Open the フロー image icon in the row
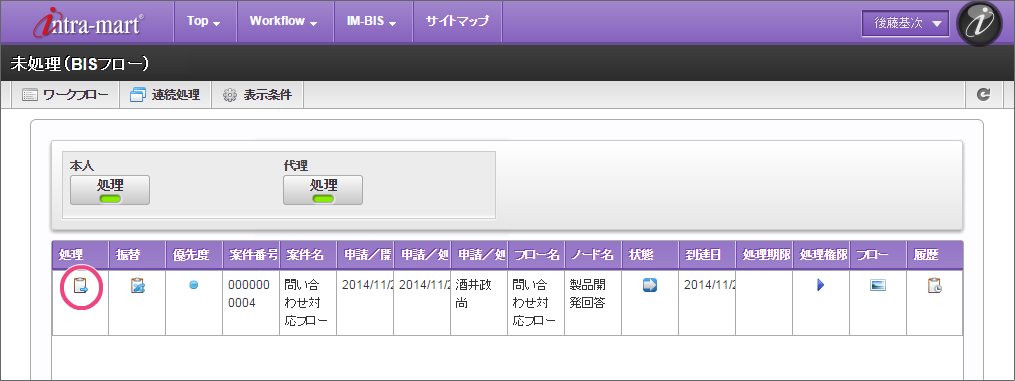The height and width of the screenshot is (381, 1015). coord(878,285)
